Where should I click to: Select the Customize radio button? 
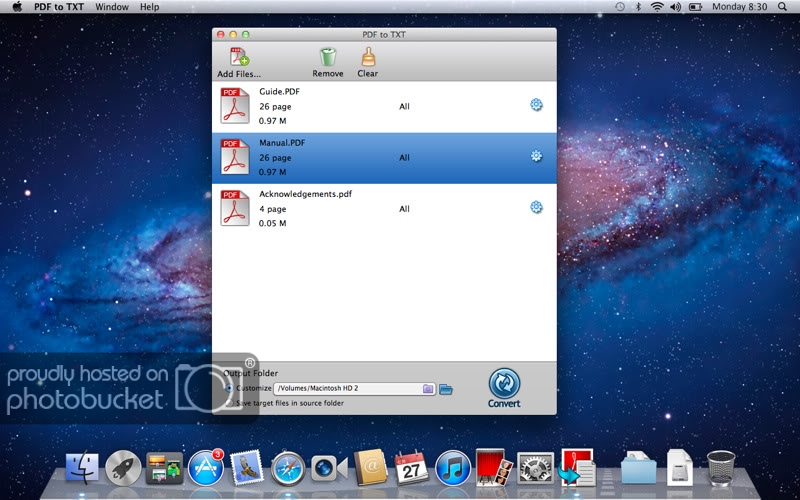(x=229, y=388)
